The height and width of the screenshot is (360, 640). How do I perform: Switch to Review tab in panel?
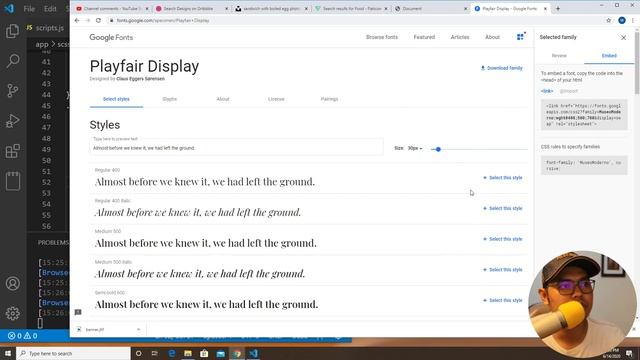pos(559,56)
